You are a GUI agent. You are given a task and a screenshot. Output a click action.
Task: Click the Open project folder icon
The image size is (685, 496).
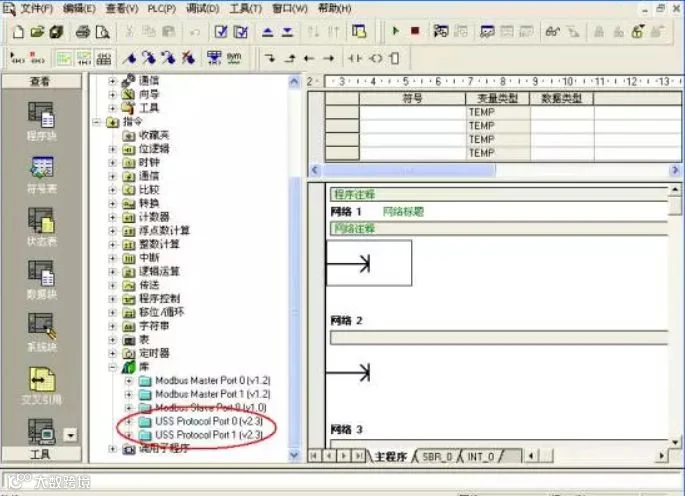37,31
